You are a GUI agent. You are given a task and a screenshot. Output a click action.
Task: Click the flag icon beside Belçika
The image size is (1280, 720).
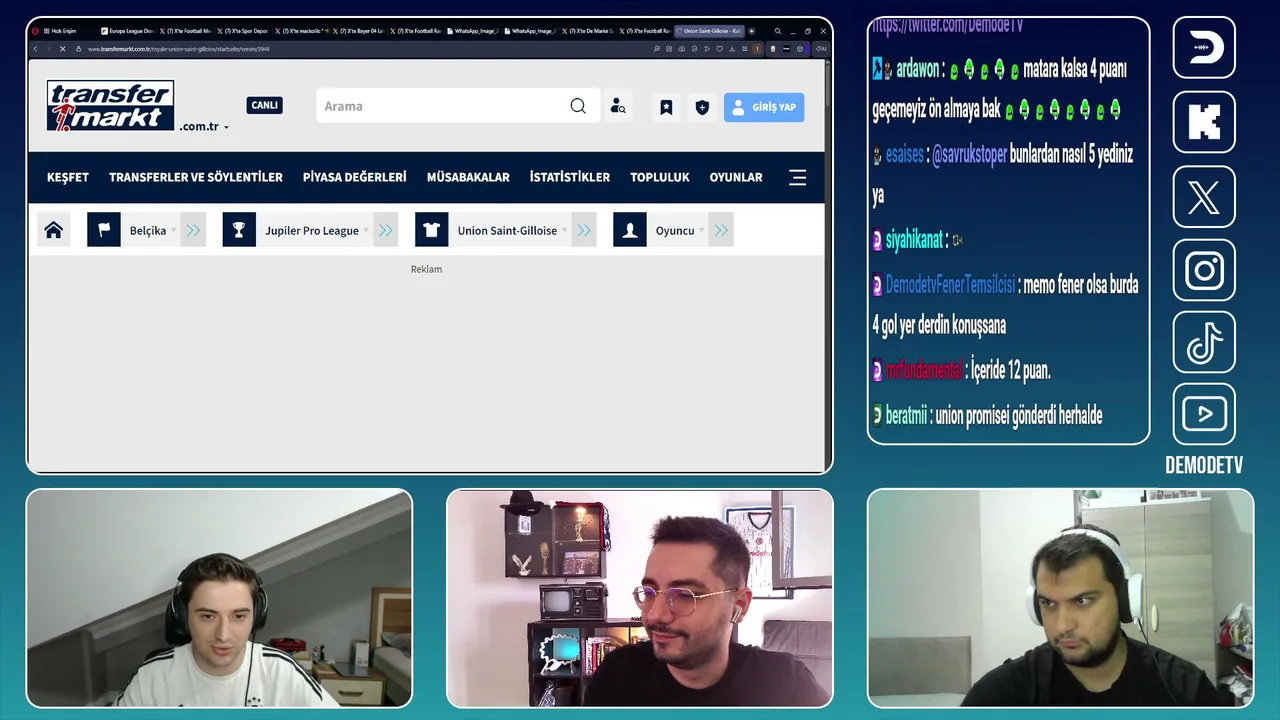click(x=104, y=230)
